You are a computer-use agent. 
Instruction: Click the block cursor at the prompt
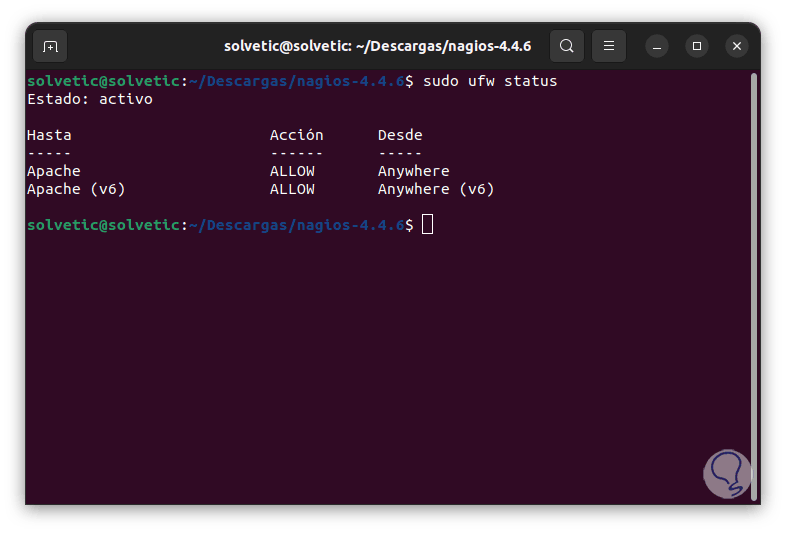pyautogui.click(x=427, y=225)
